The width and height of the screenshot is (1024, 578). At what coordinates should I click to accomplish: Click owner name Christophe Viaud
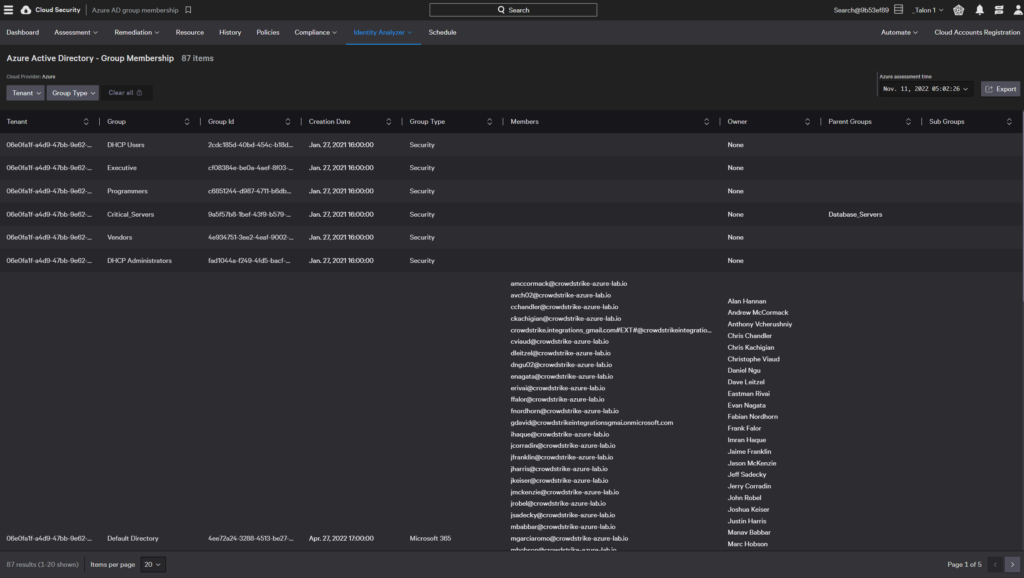pyautogui.click(x=754, y=359)
